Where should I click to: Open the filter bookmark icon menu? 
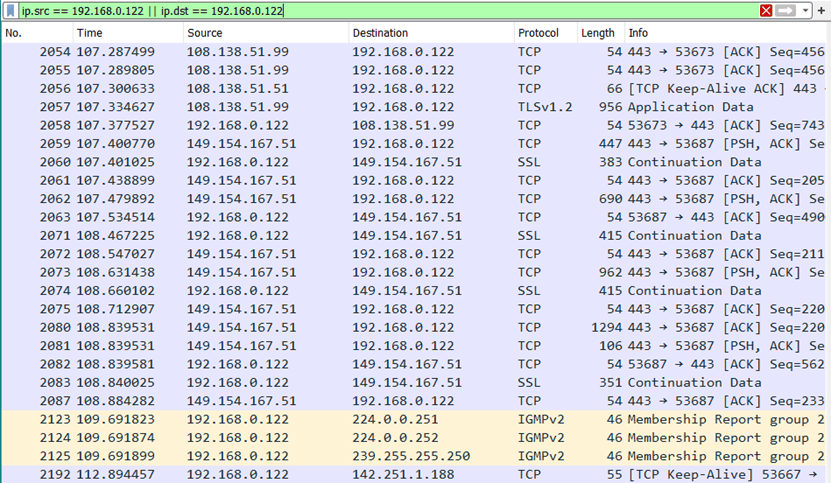point(10,11)
